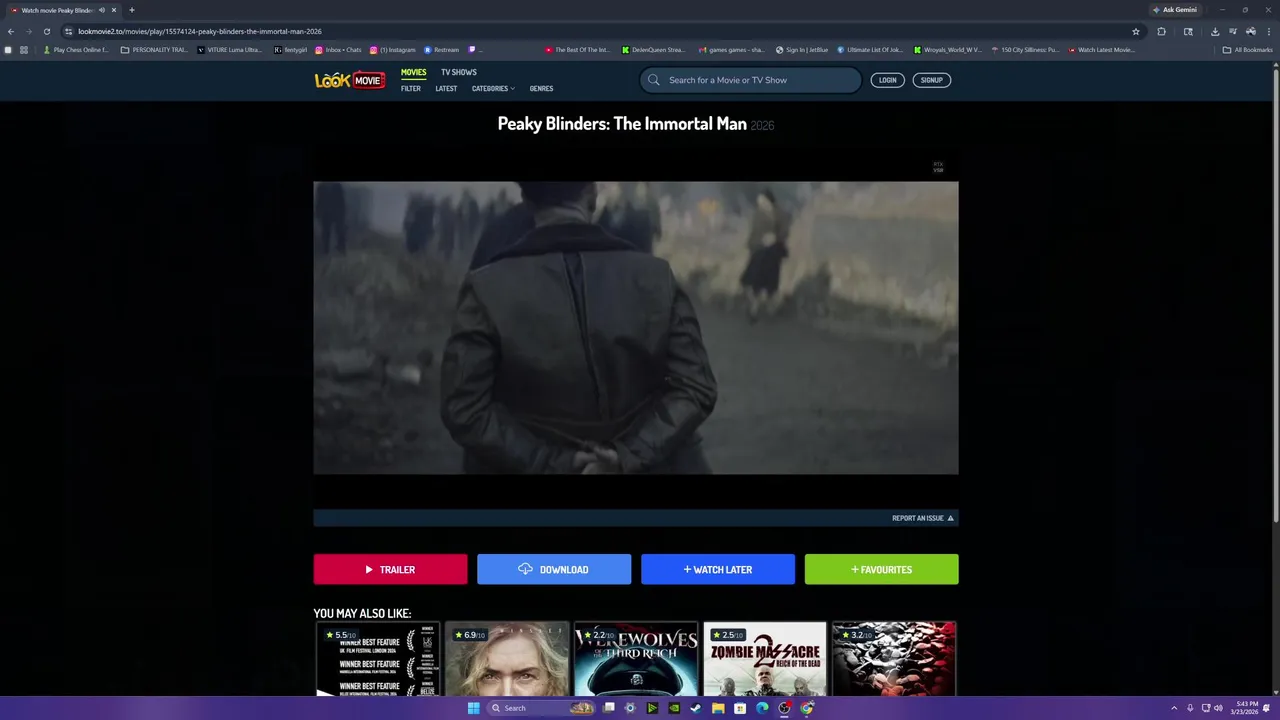Open the Filter menu item
Image resolution: width=1280 pixels, height=720 pixels.
click(x=411, y=88)
